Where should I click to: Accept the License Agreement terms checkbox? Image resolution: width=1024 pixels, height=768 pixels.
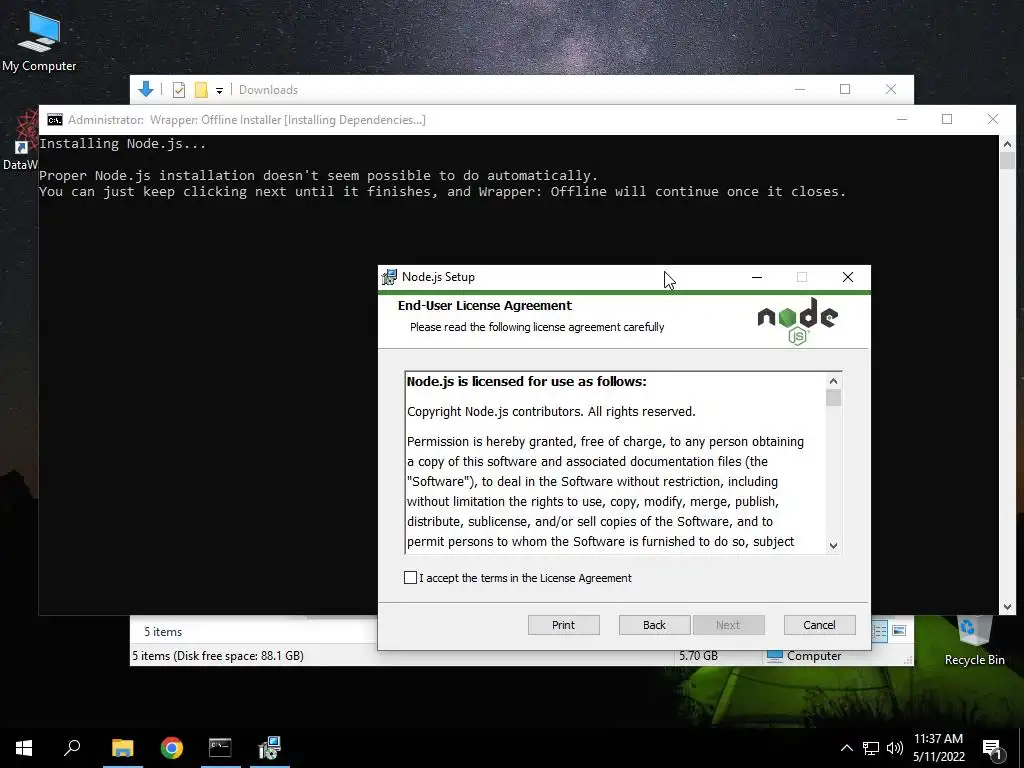click(x=410, y=577)
